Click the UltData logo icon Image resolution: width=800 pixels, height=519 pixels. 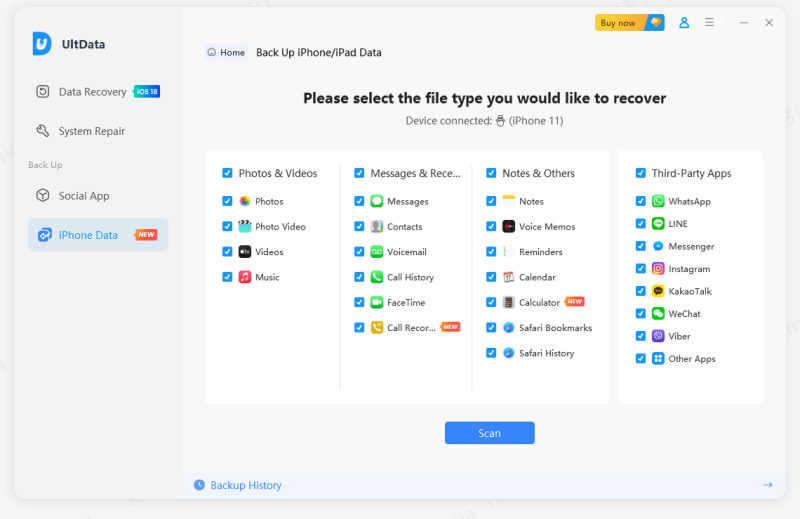(x=42, y=43)
